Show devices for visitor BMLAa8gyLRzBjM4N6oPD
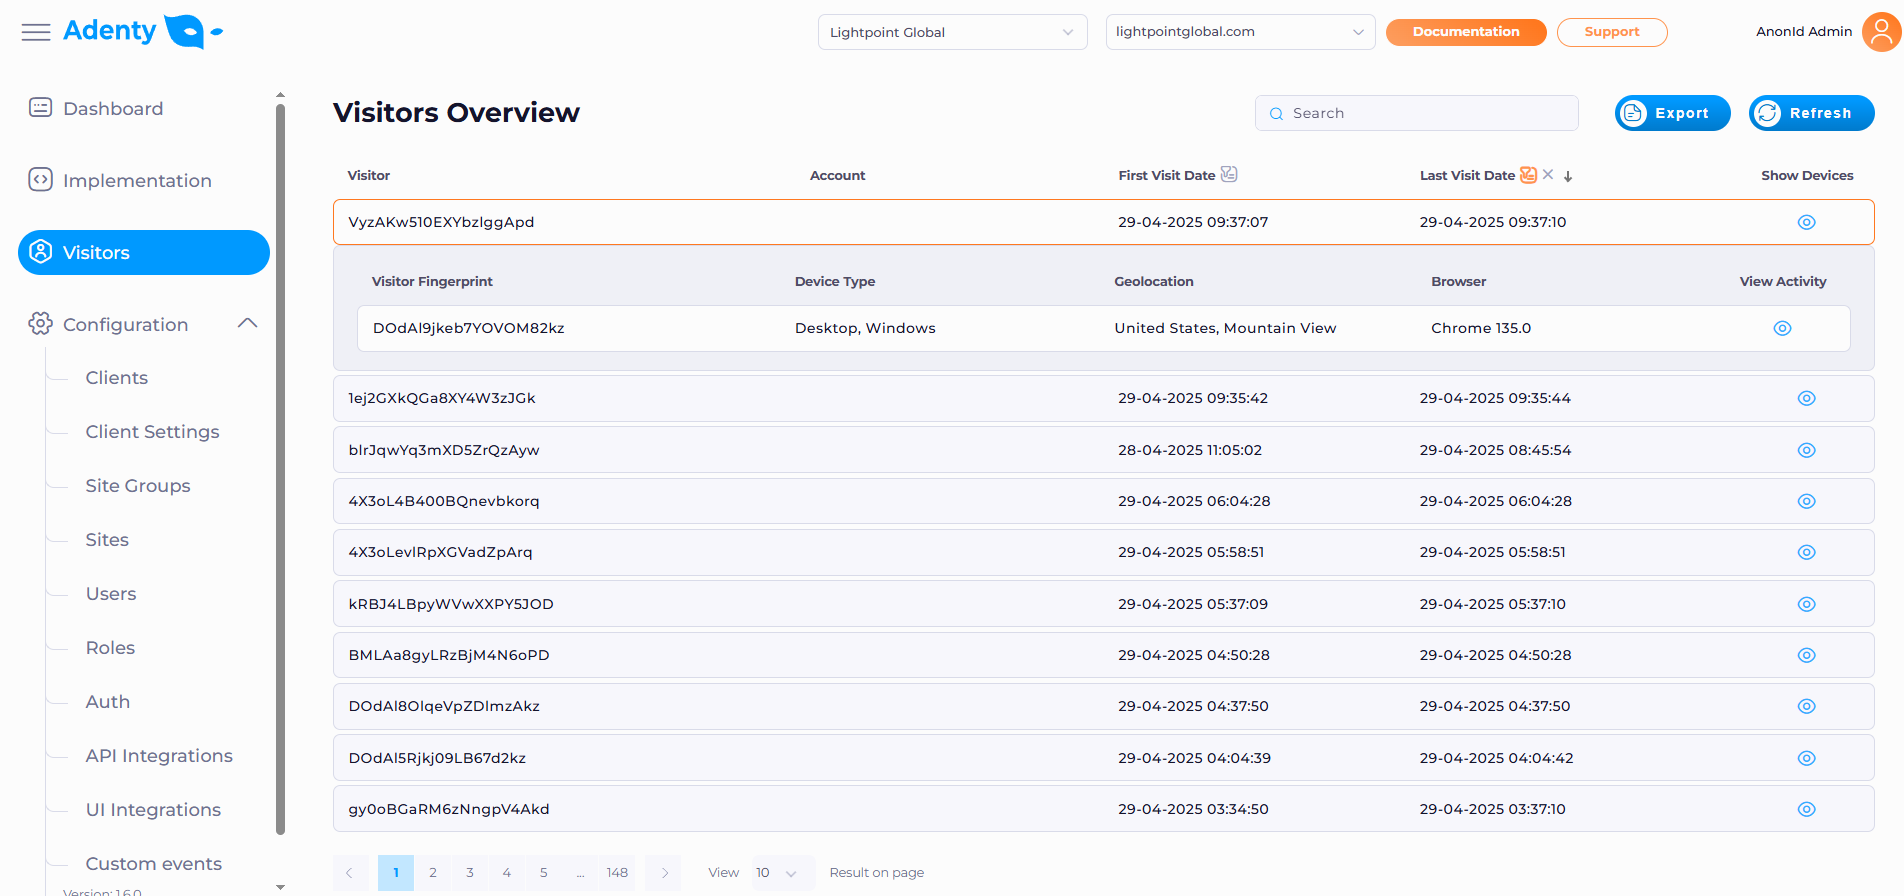 [1806, 655]
